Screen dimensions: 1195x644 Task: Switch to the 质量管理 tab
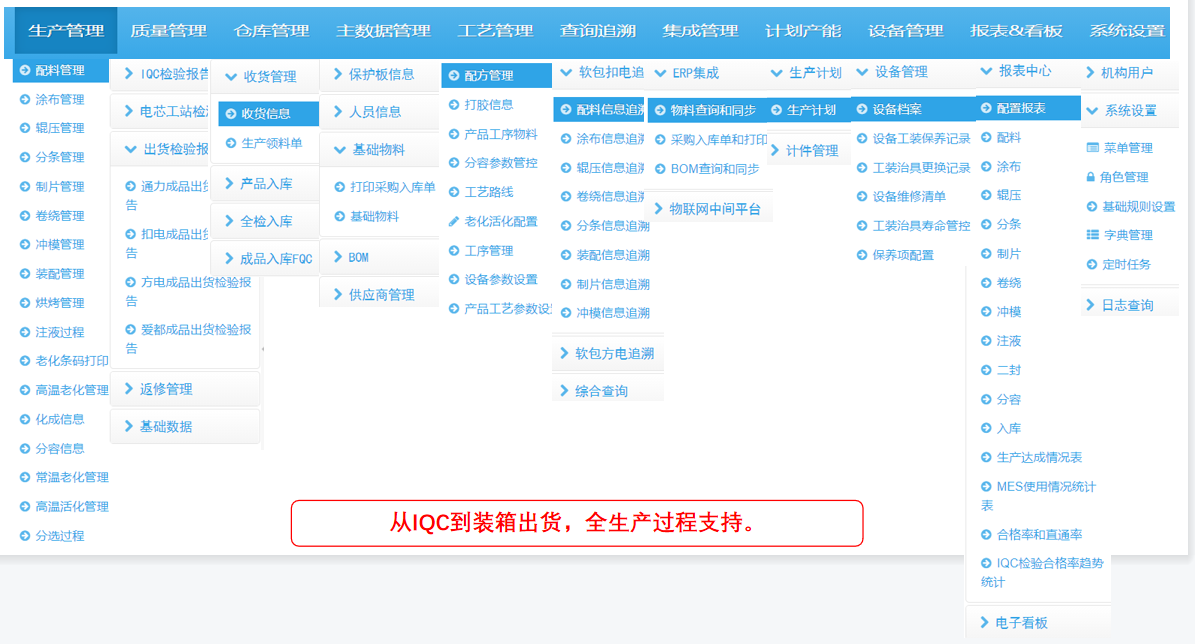[171, 31]
